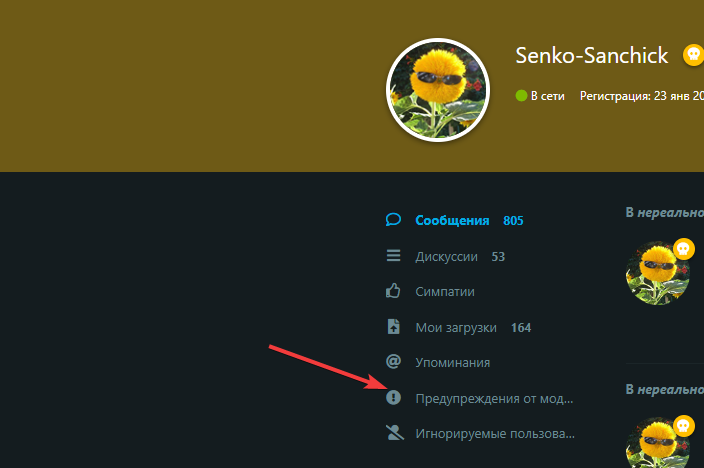Click the list icon beside Дискуссии
The width and height of the screenshot is (704, 468).
393,256
